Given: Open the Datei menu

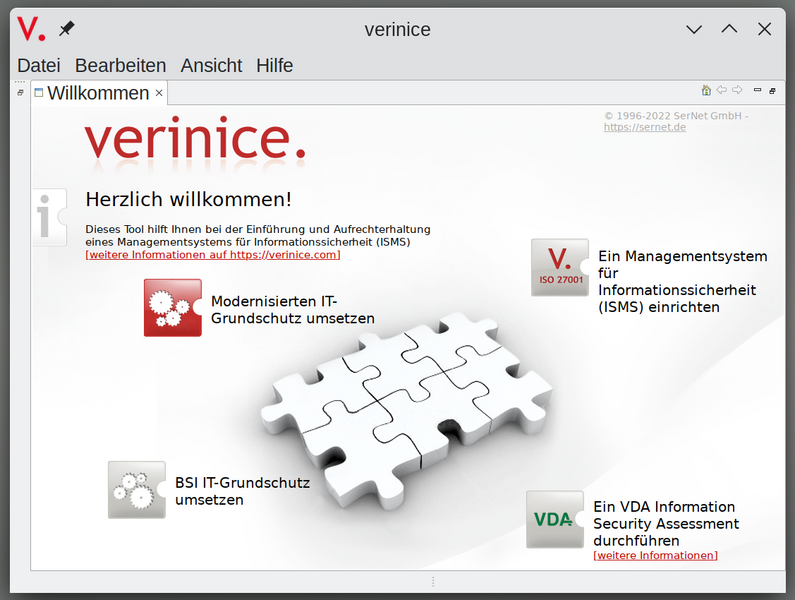Looking at the screenshot, I should (39, 65).
